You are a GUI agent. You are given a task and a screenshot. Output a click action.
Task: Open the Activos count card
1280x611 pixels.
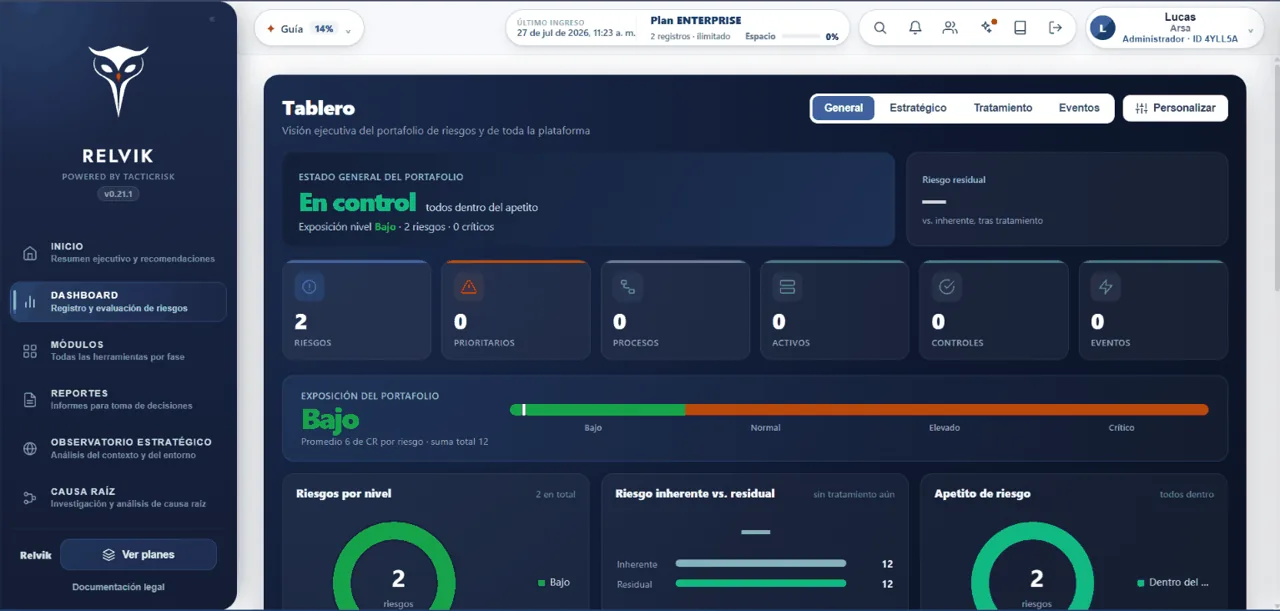point(835,310)
